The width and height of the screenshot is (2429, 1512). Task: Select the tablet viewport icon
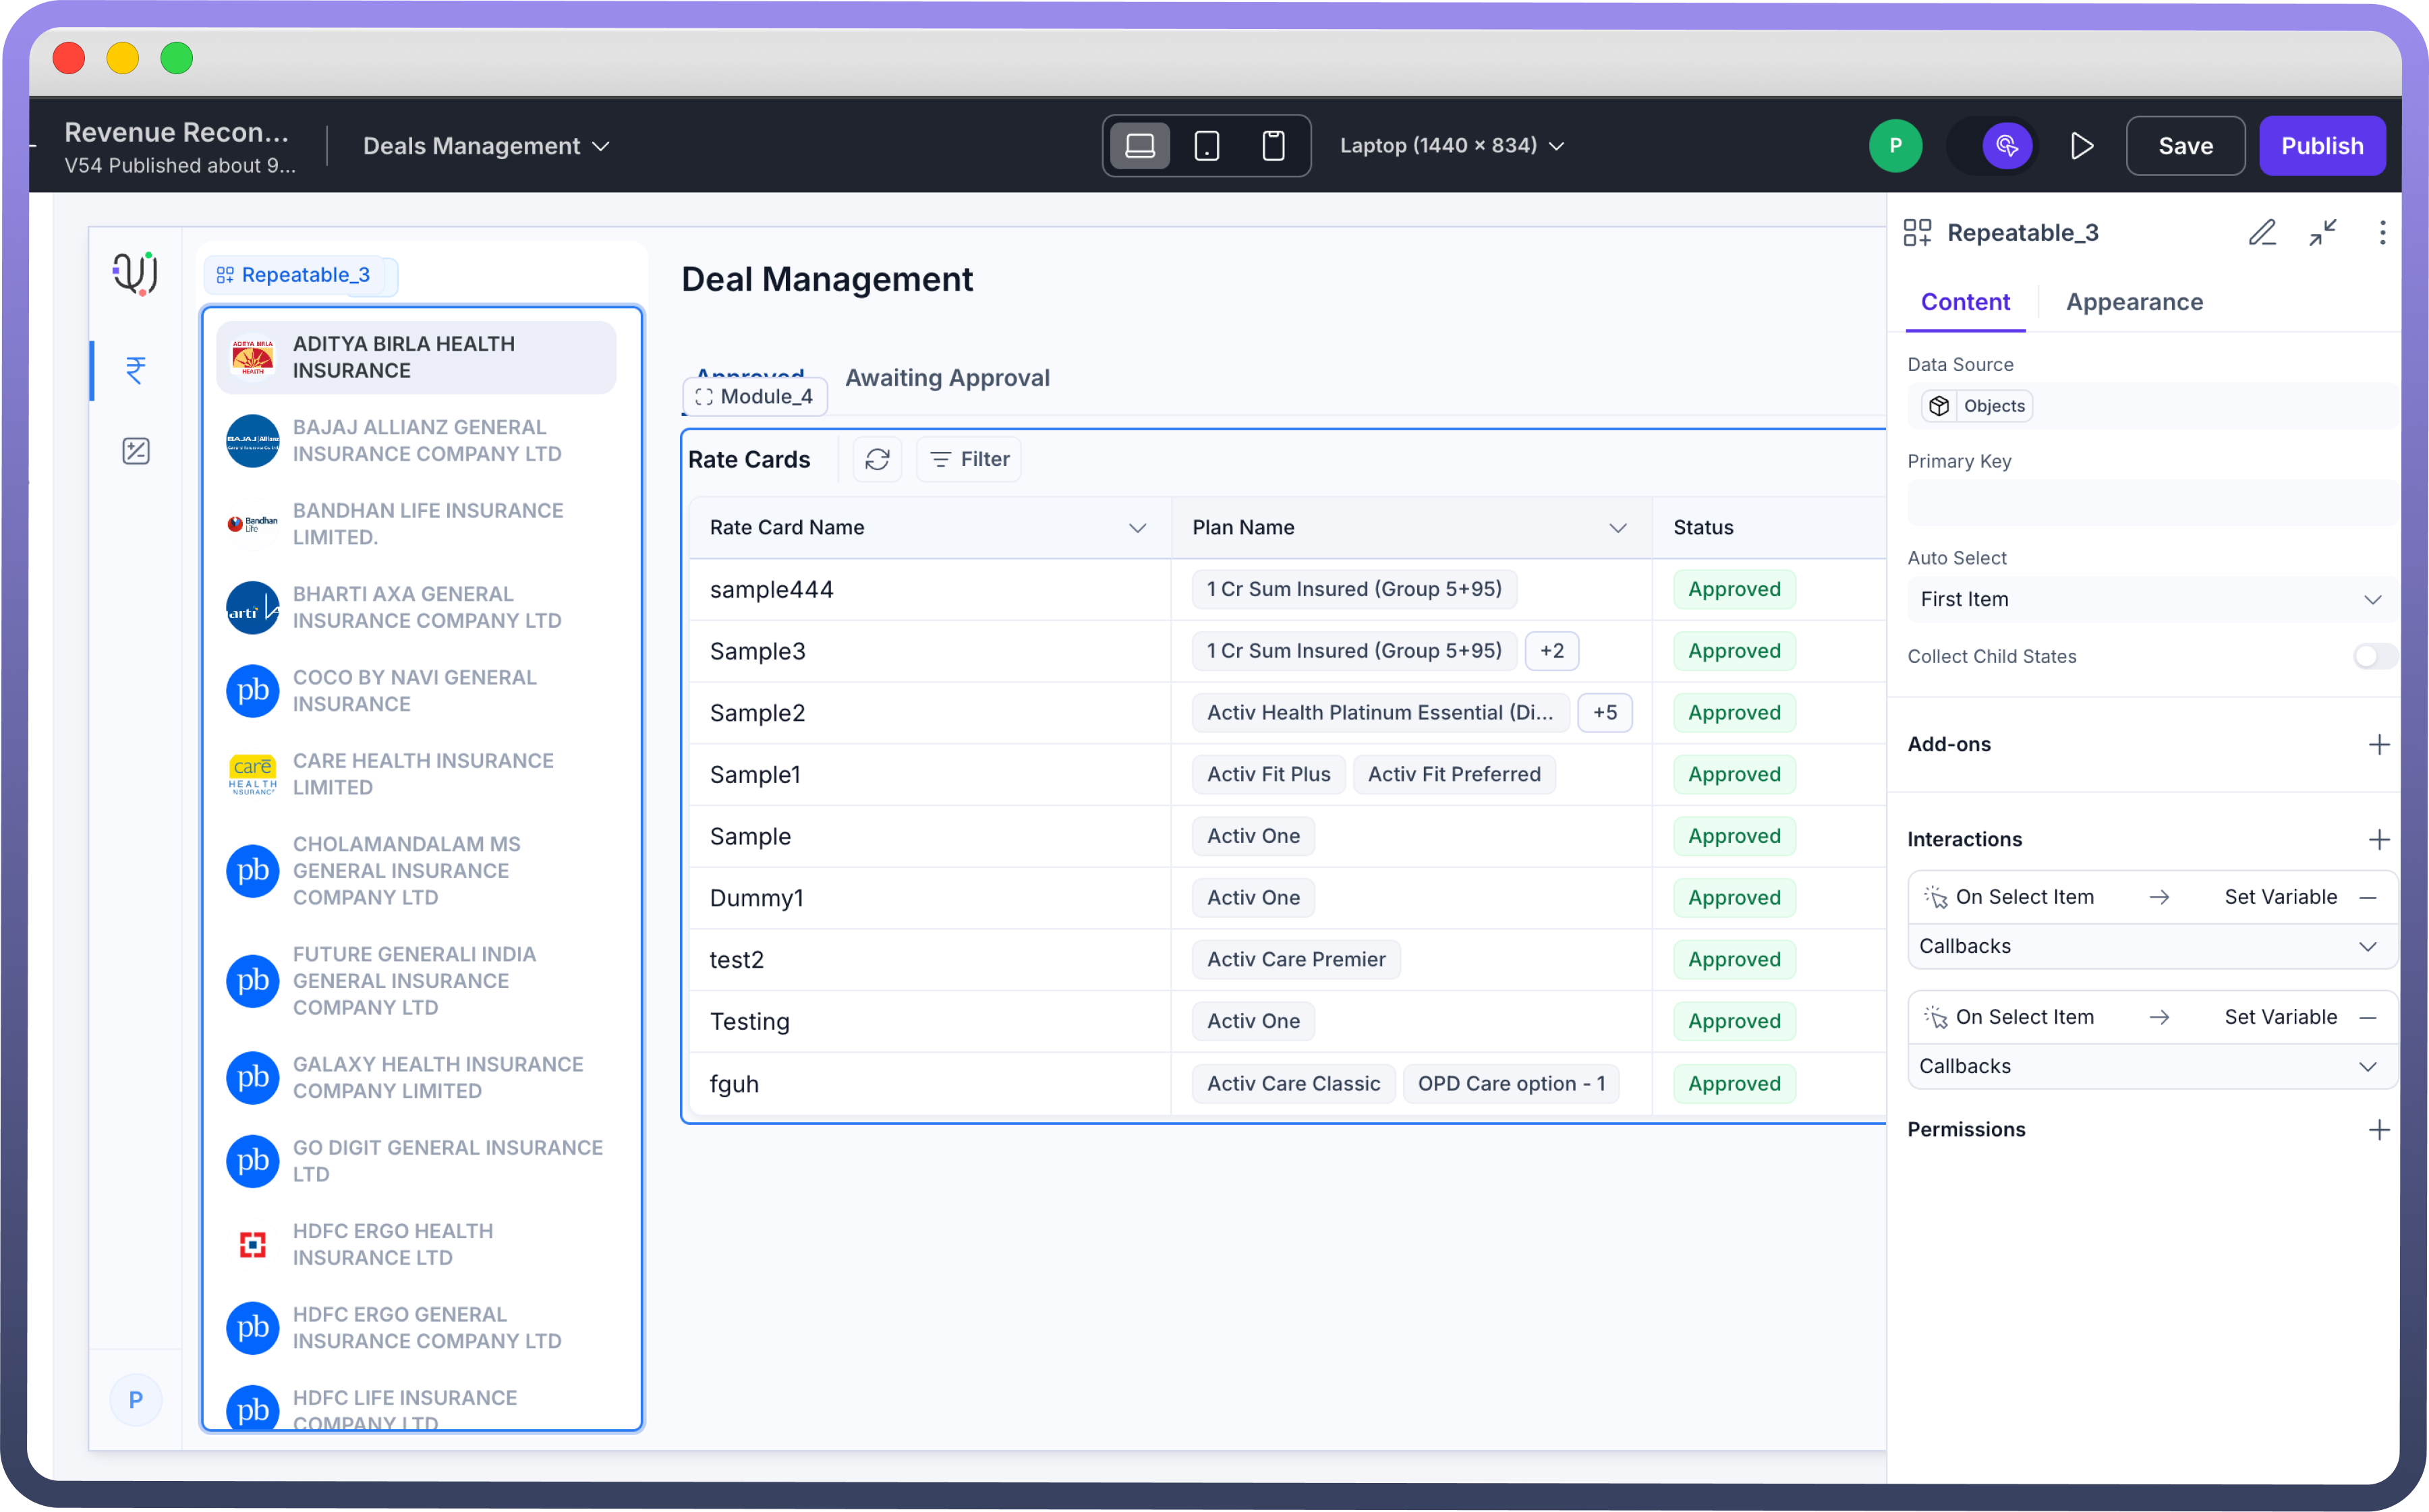[x=1207, y=146]
